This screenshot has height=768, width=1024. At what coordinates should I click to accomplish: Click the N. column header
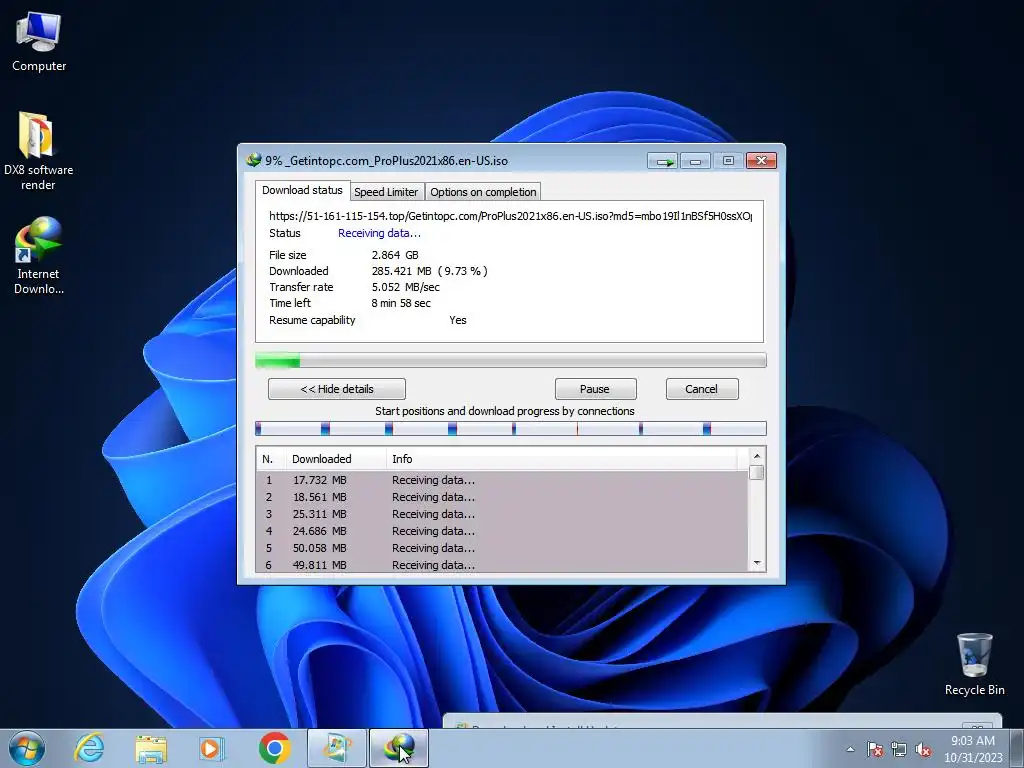tap(270, 458)
